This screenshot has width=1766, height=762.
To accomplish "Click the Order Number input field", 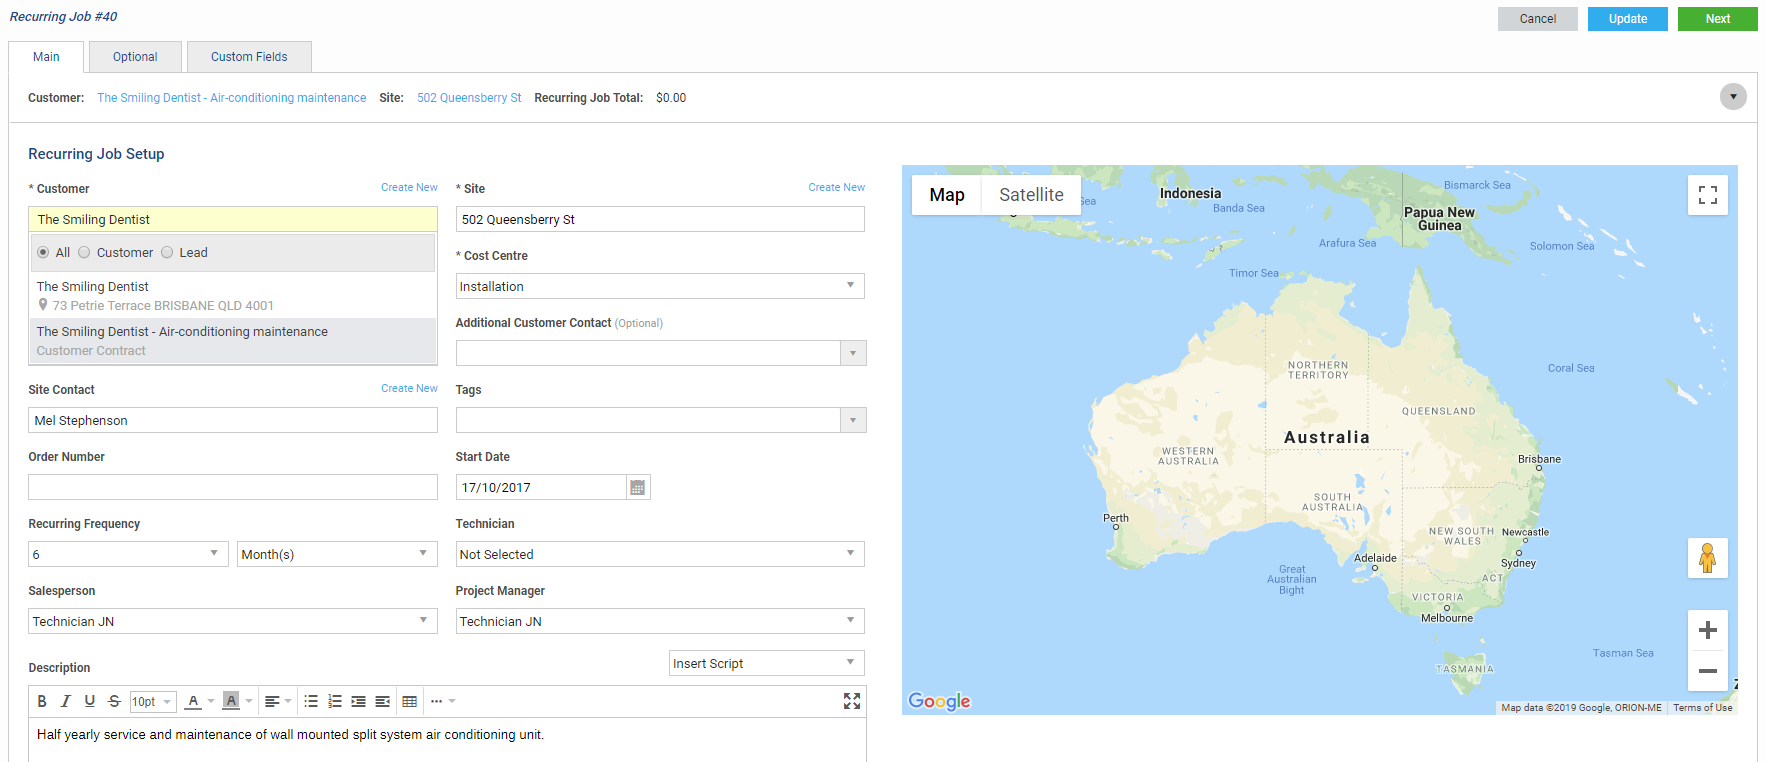I will (233, 488).
